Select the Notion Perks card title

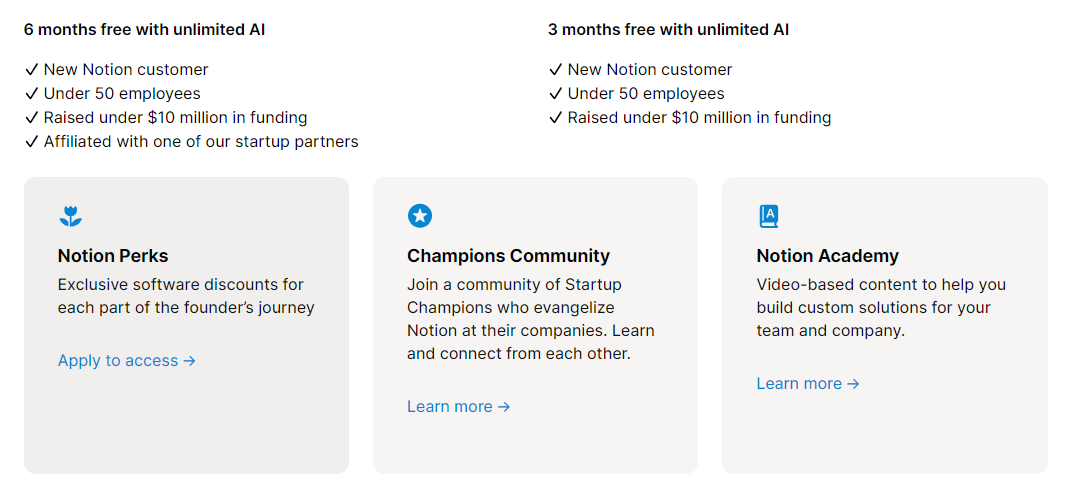point(113,256)
